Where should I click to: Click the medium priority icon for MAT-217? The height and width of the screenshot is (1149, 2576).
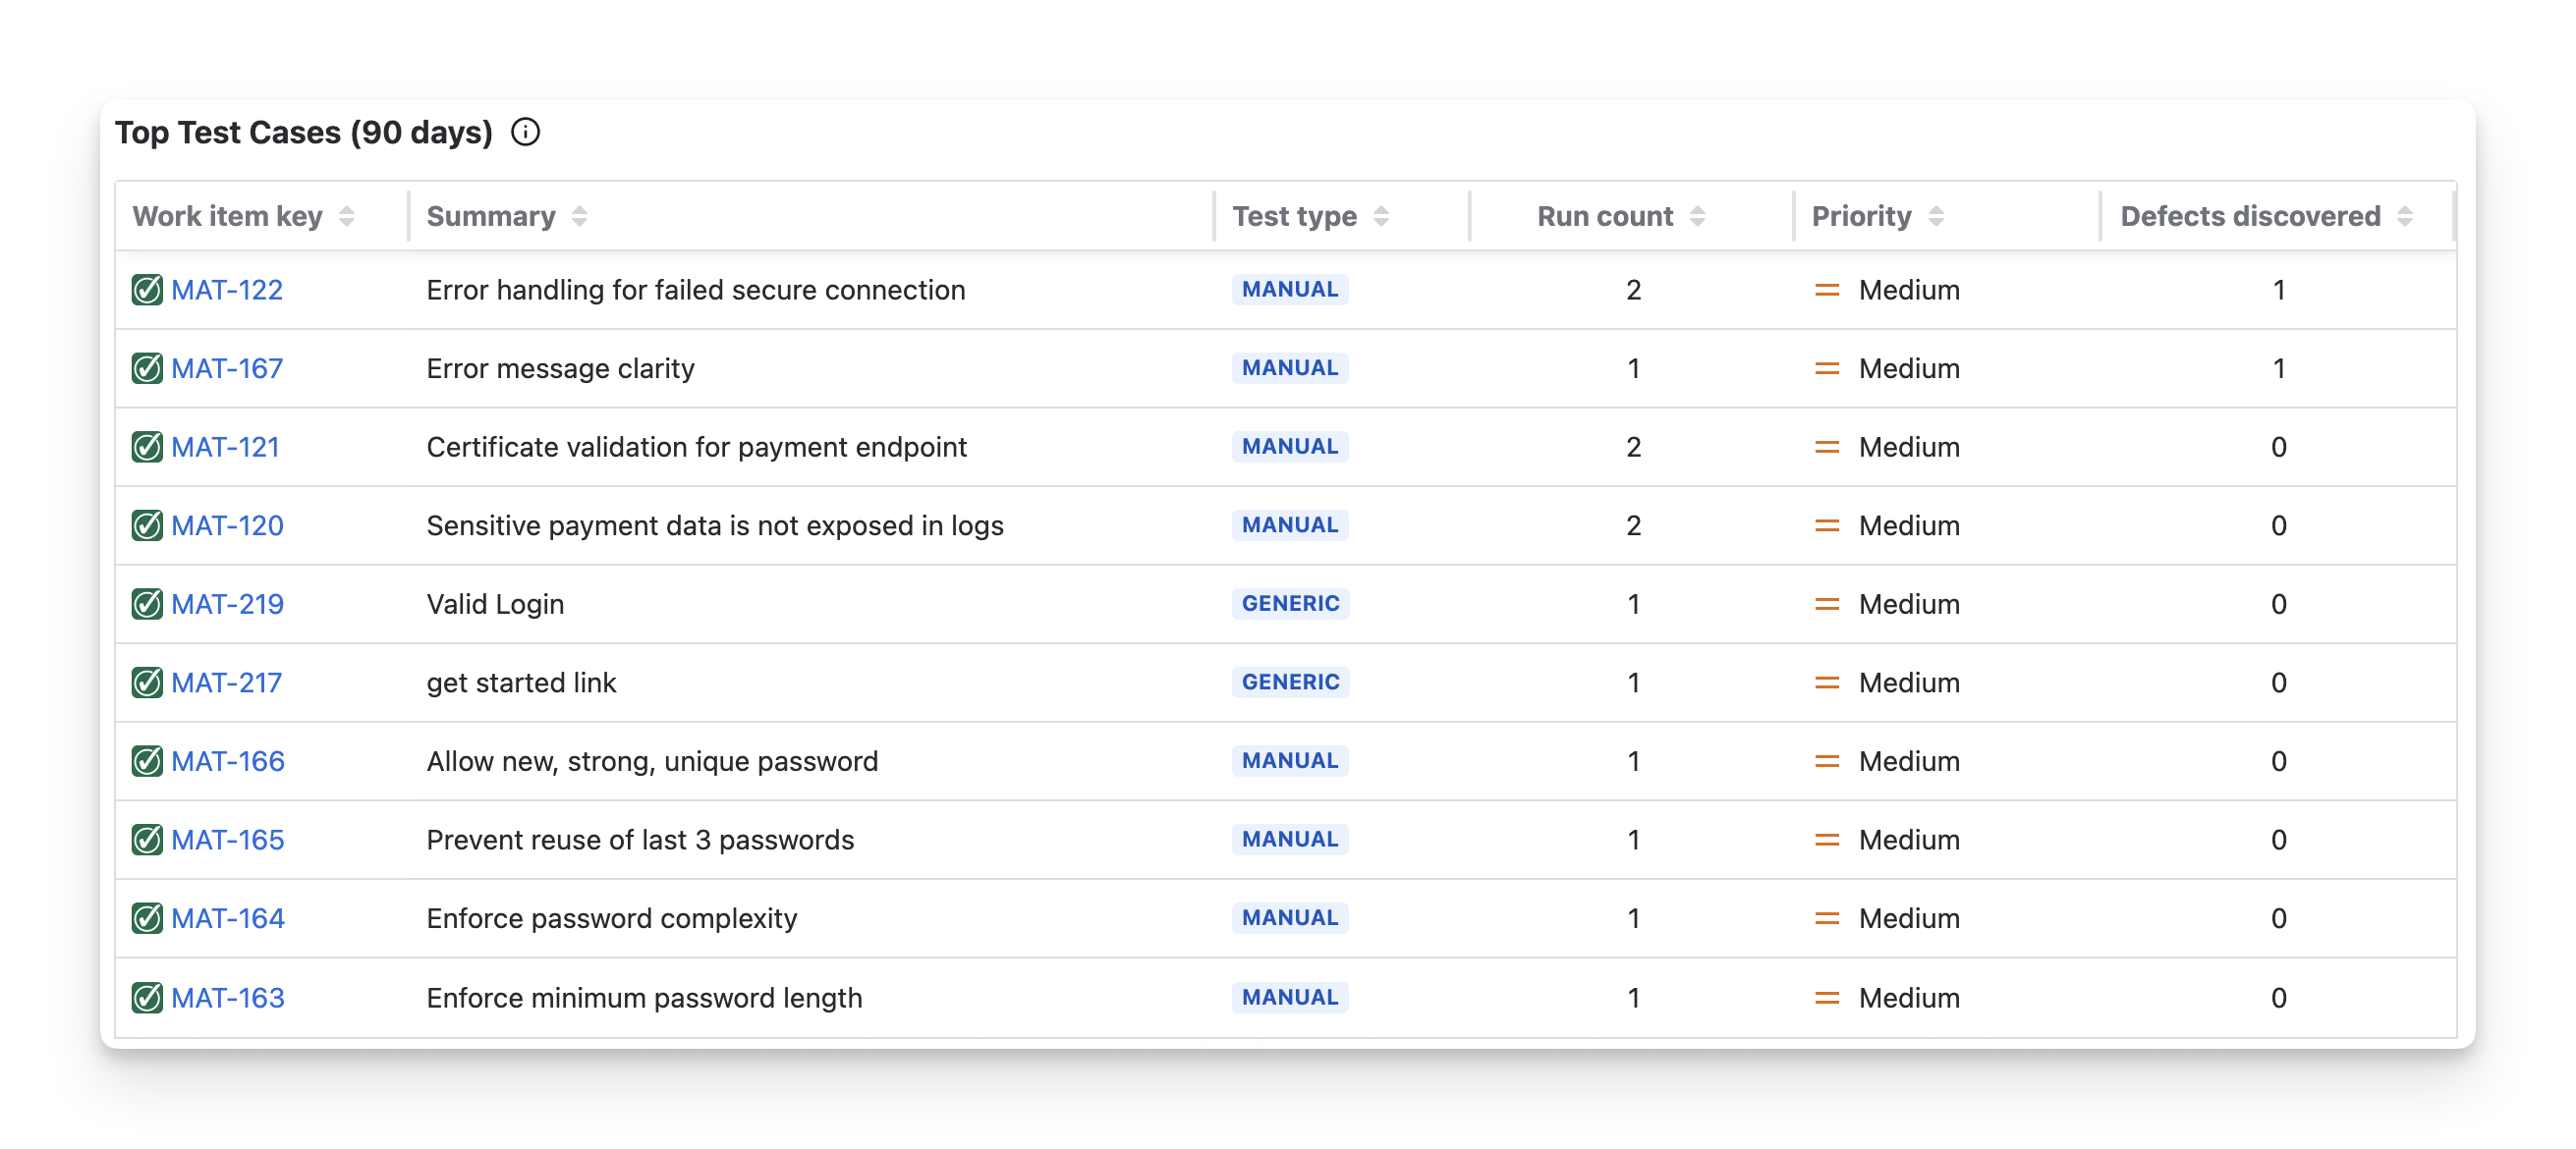[x=1826, y=683]
